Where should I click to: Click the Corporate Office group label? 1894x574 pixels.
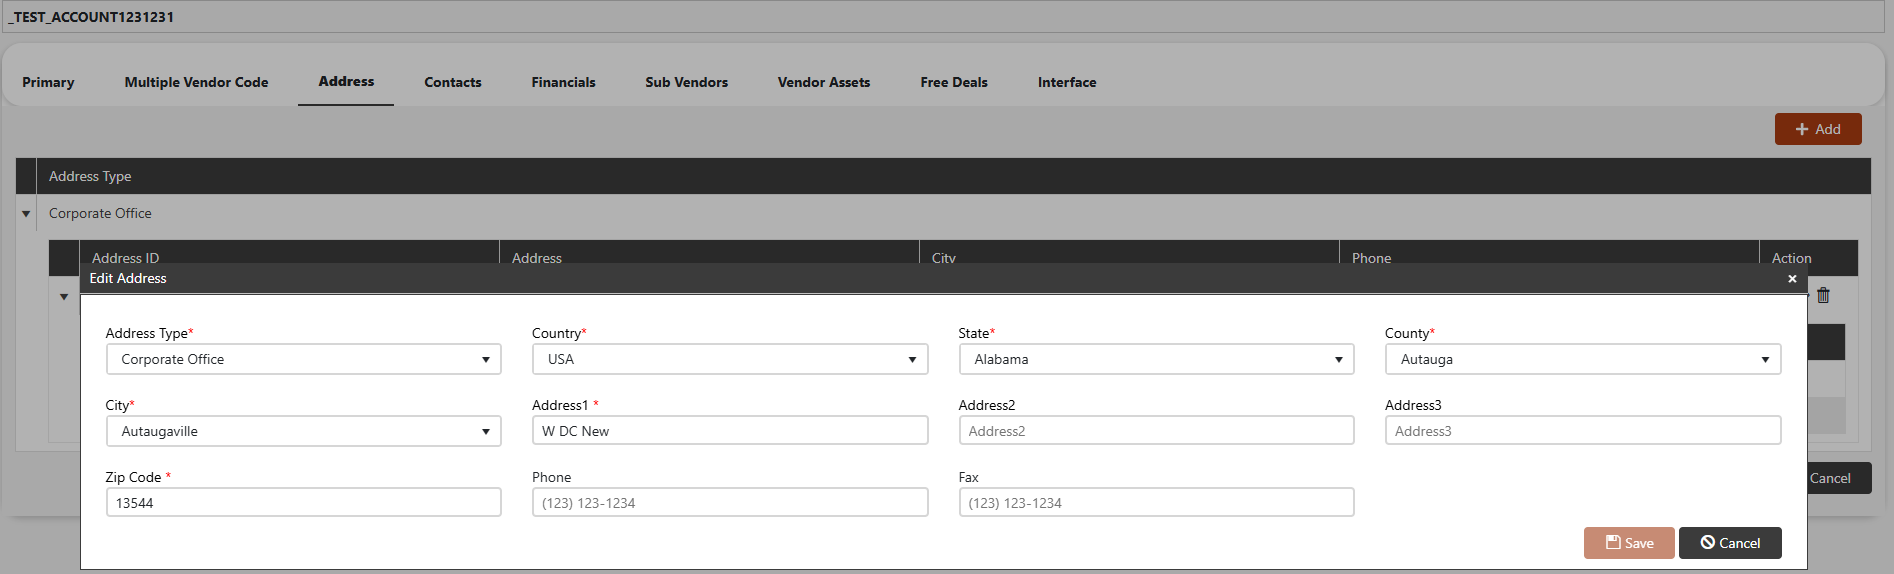[x=100, y=213]
